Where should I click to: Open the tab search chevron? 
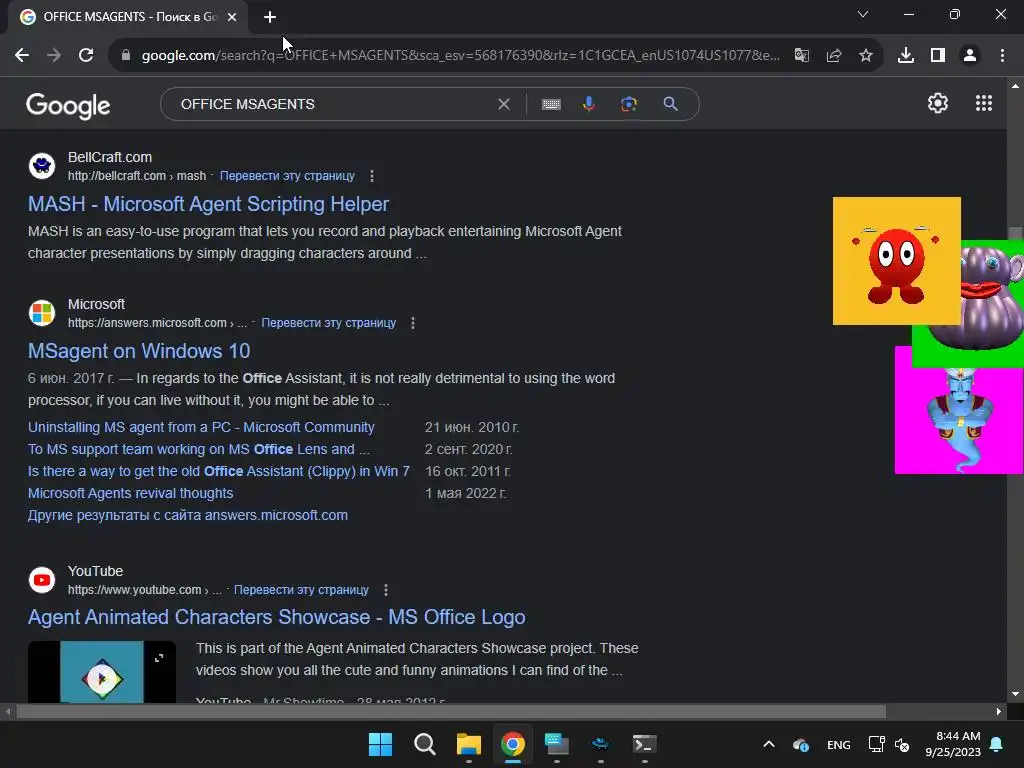pyautogui.click(x=863, y=14)
